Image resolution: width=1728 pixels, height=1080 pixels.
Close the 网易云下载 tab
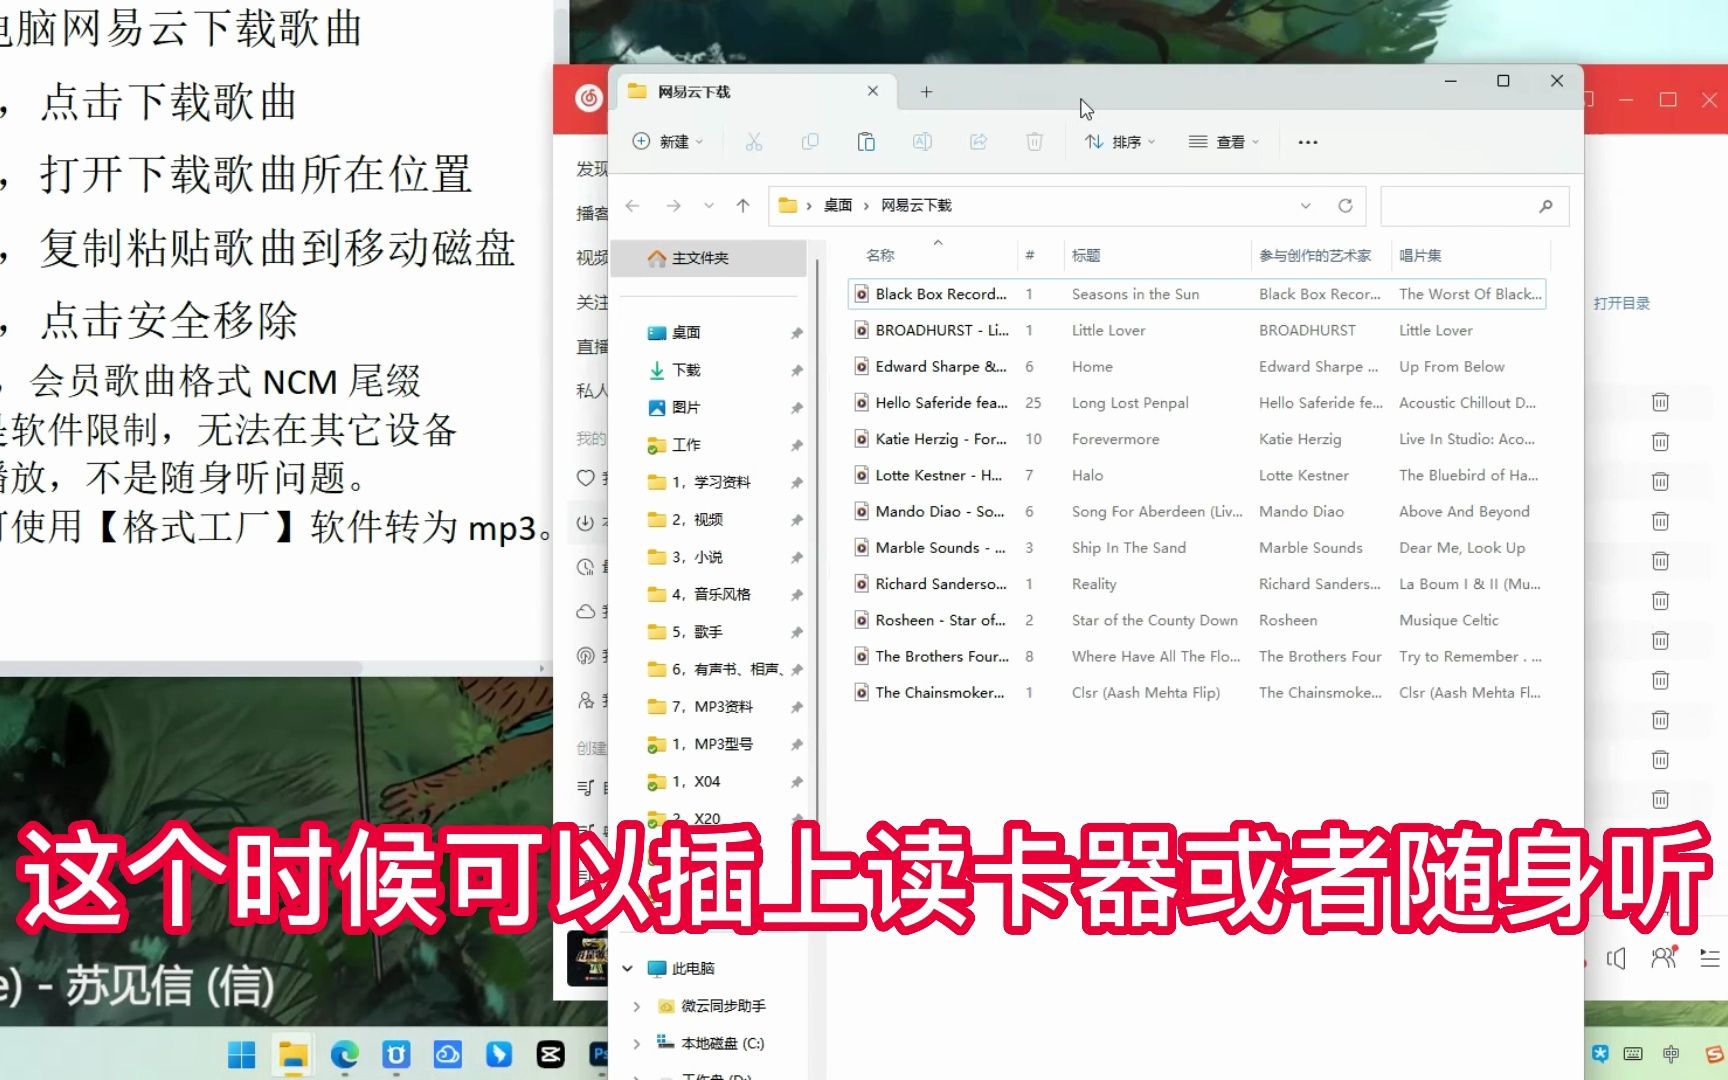tap(873, 91)
